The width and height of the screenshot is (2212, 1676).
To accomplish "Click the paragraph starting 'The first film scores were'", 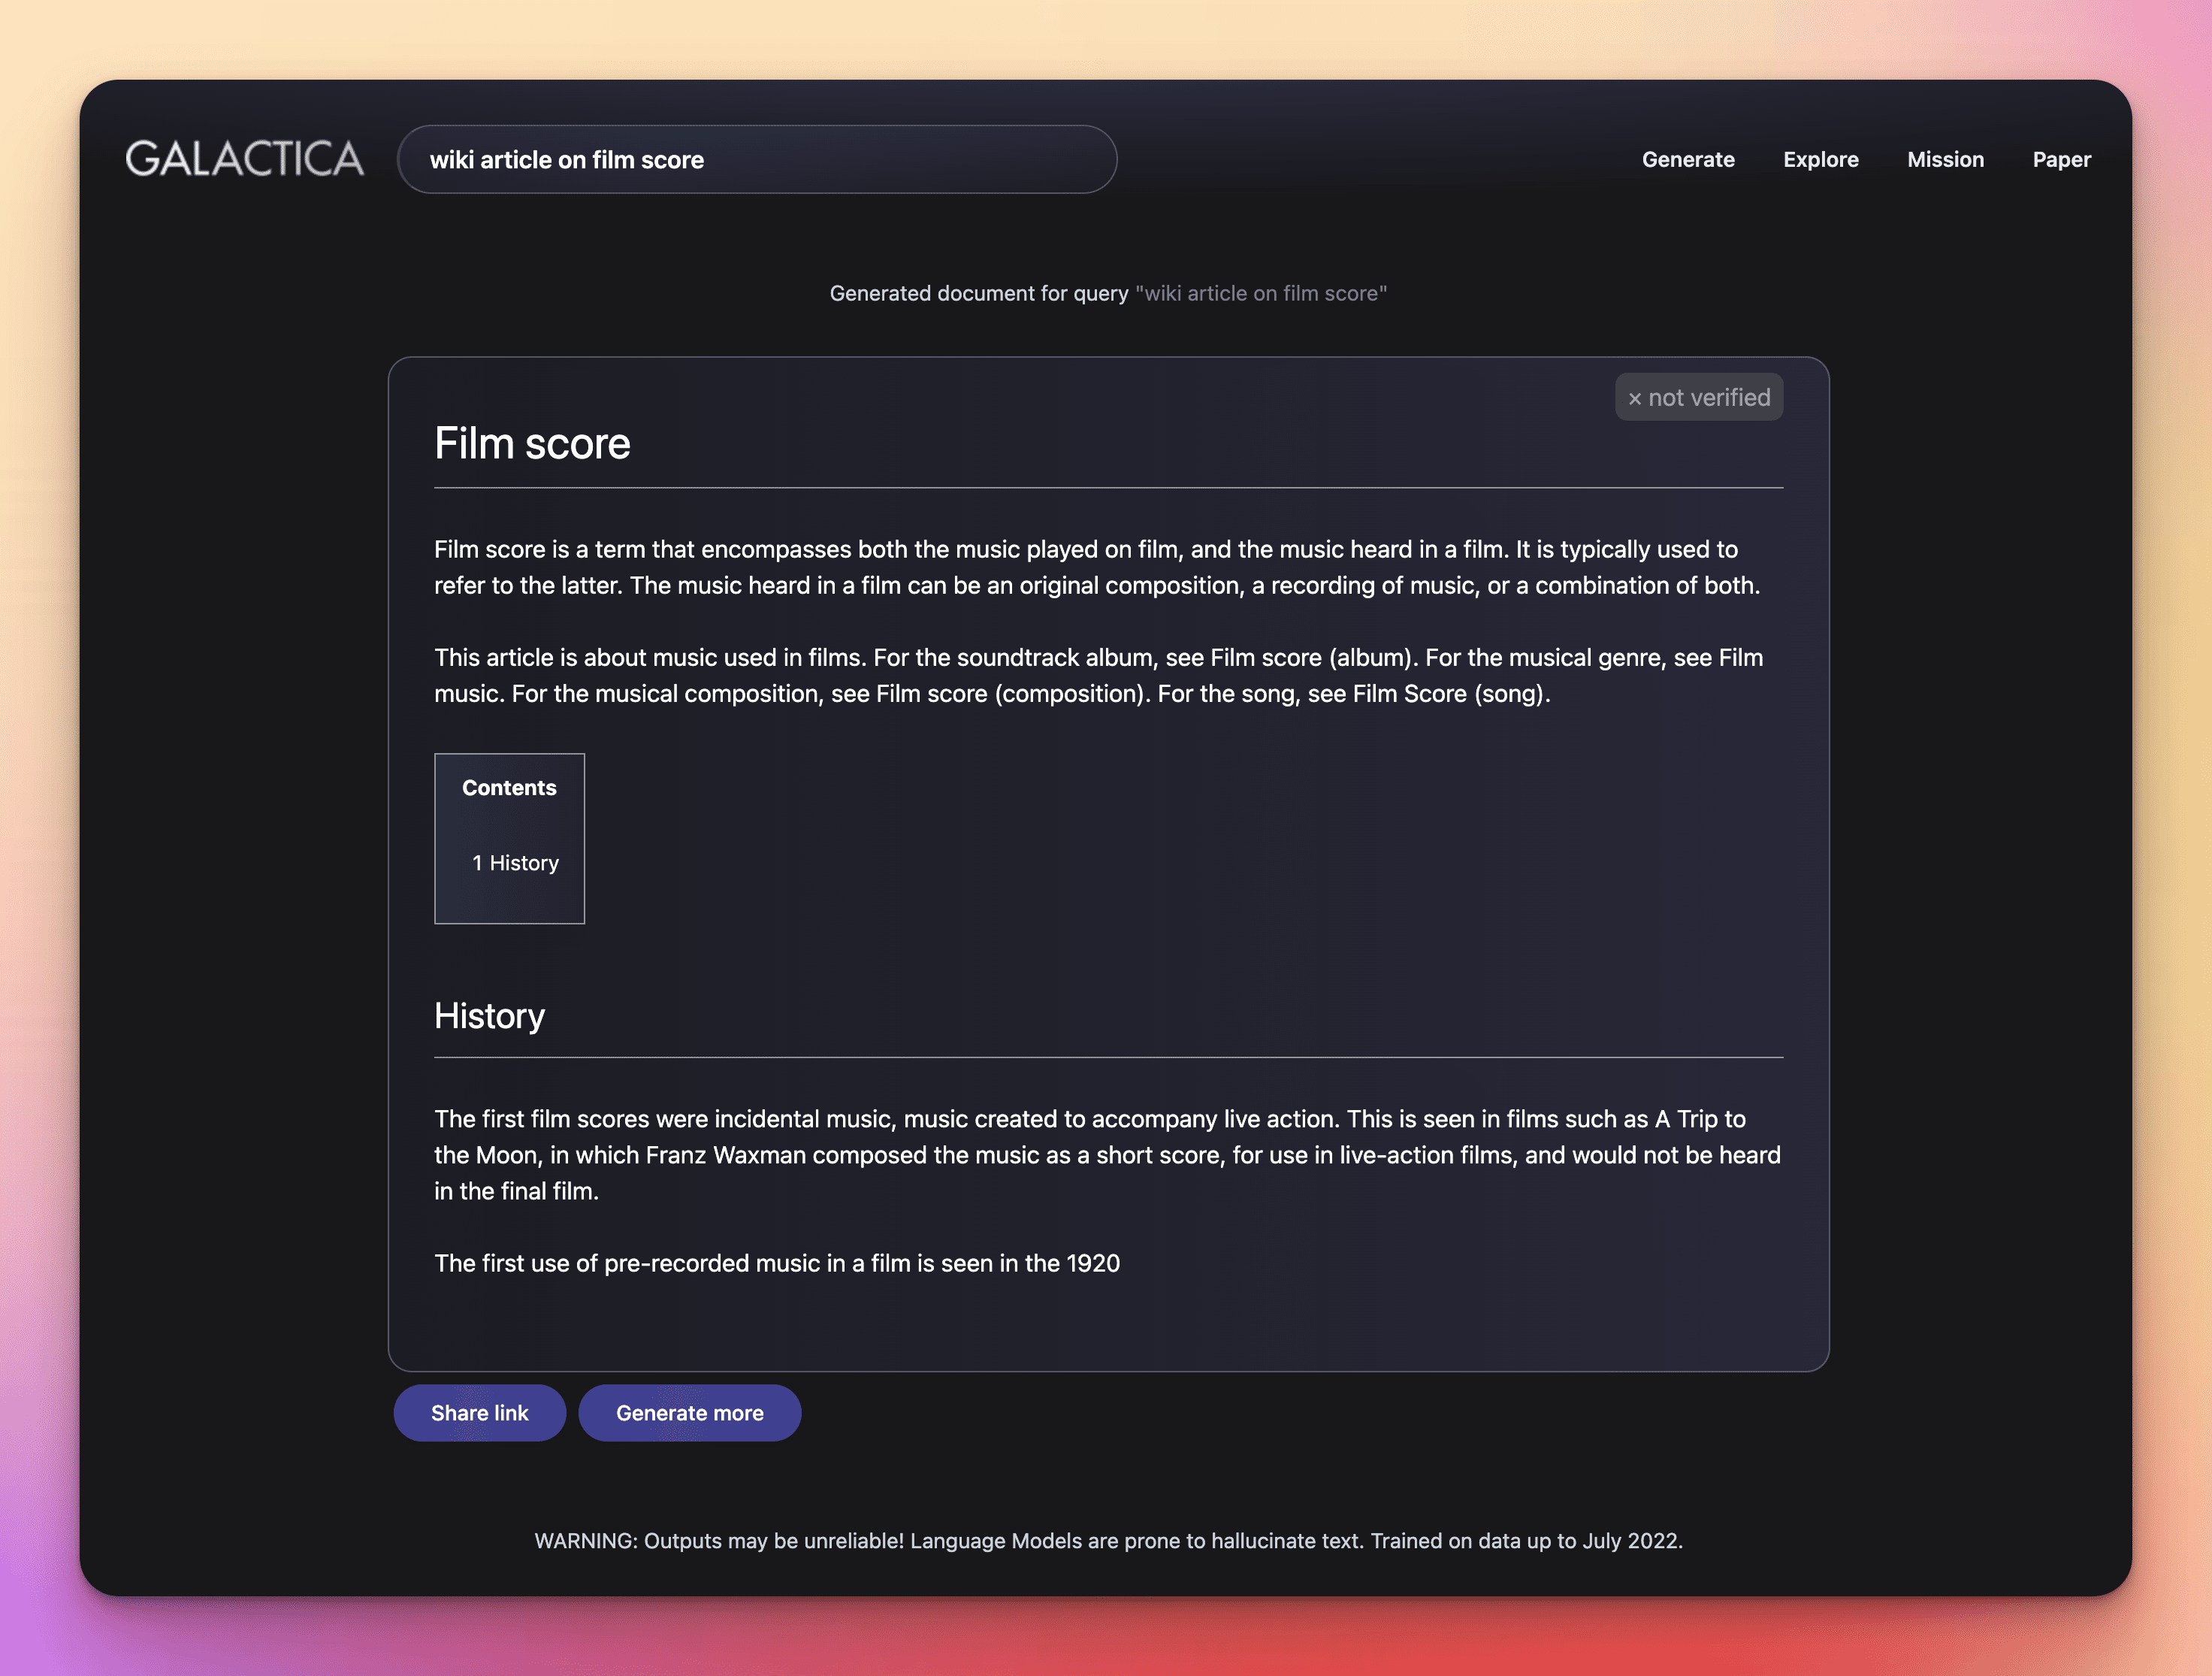I will tap(1107, 1154).
